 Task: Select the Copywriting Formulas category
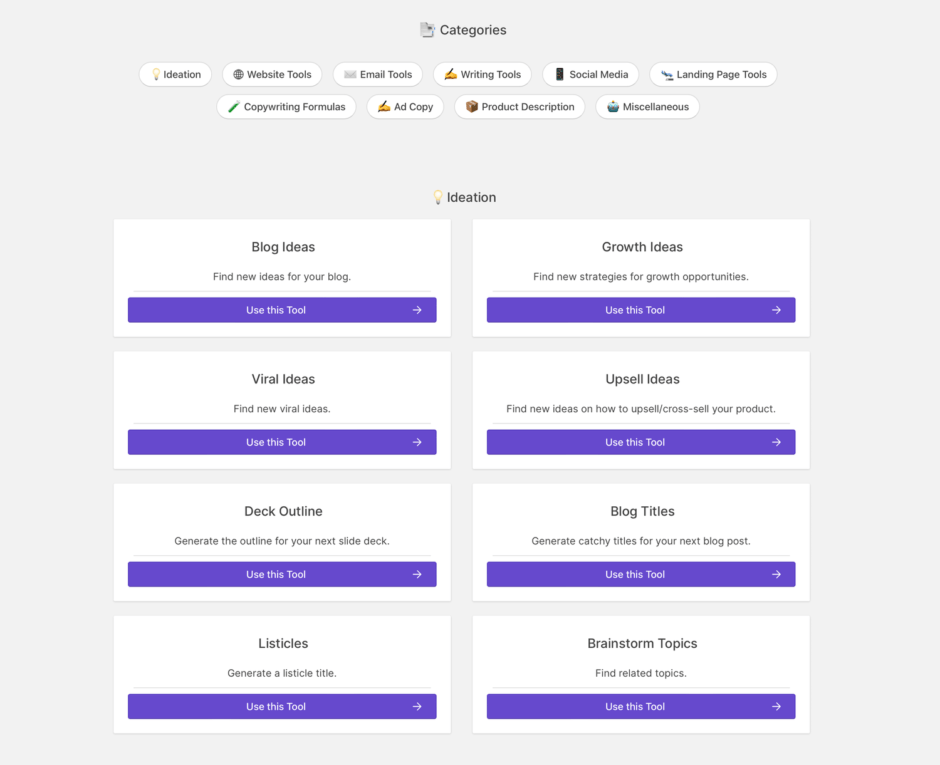[286, 107]
